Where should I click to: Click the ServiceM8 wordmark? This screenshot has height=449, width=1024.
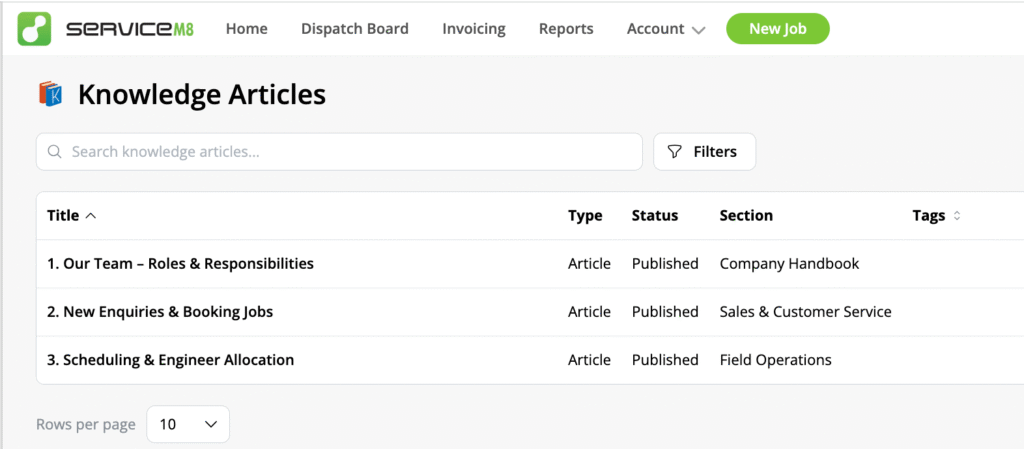click(129, 29)
